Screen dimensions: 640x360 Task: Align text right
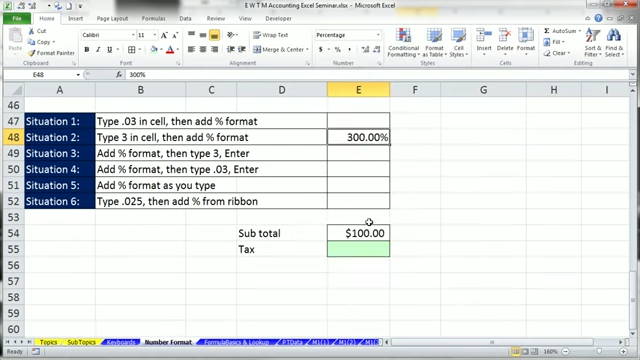pyautogui.click(x=214, y=49)
